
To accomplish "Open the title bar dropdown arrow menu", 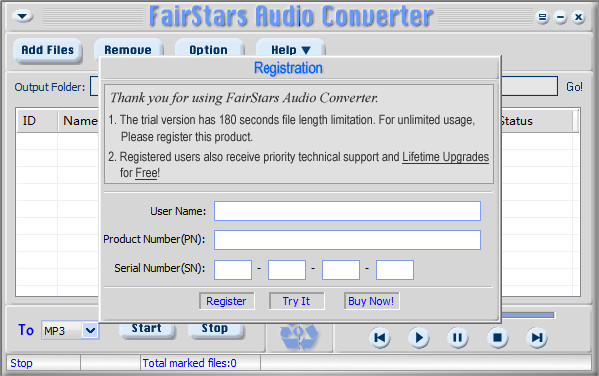I will pyautogui.click(x=23, y=16).
